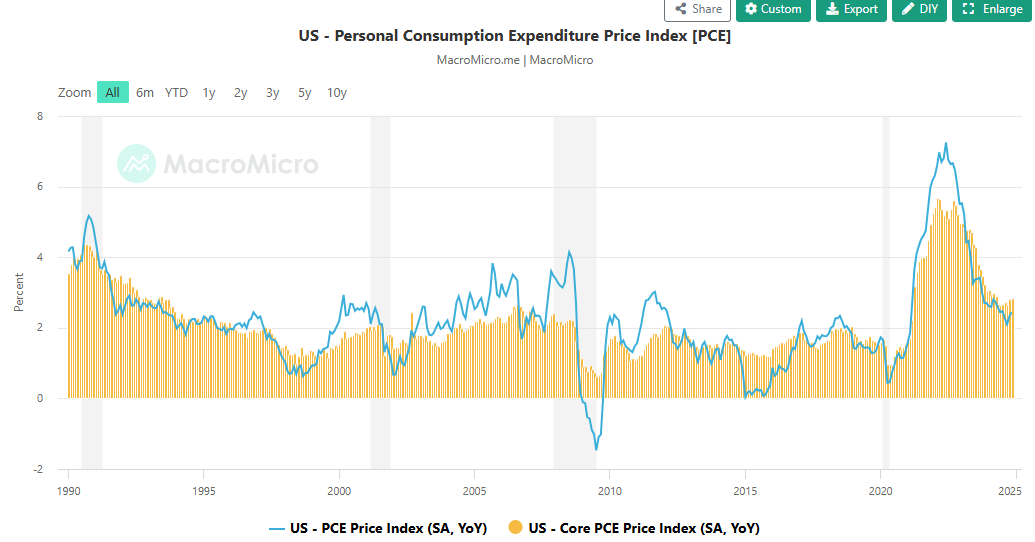Click the chart title text
The width and height of the screenshot is (1035, 542).
point(515,36)
